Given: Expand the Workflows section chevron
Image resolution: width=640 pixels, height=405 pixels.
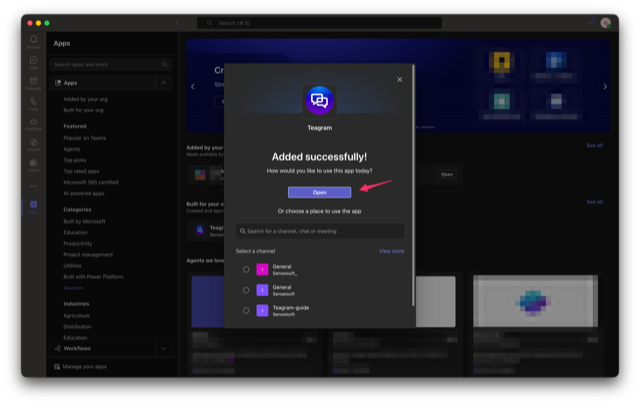Looking at the screenshot, I should tap(164, 349).
